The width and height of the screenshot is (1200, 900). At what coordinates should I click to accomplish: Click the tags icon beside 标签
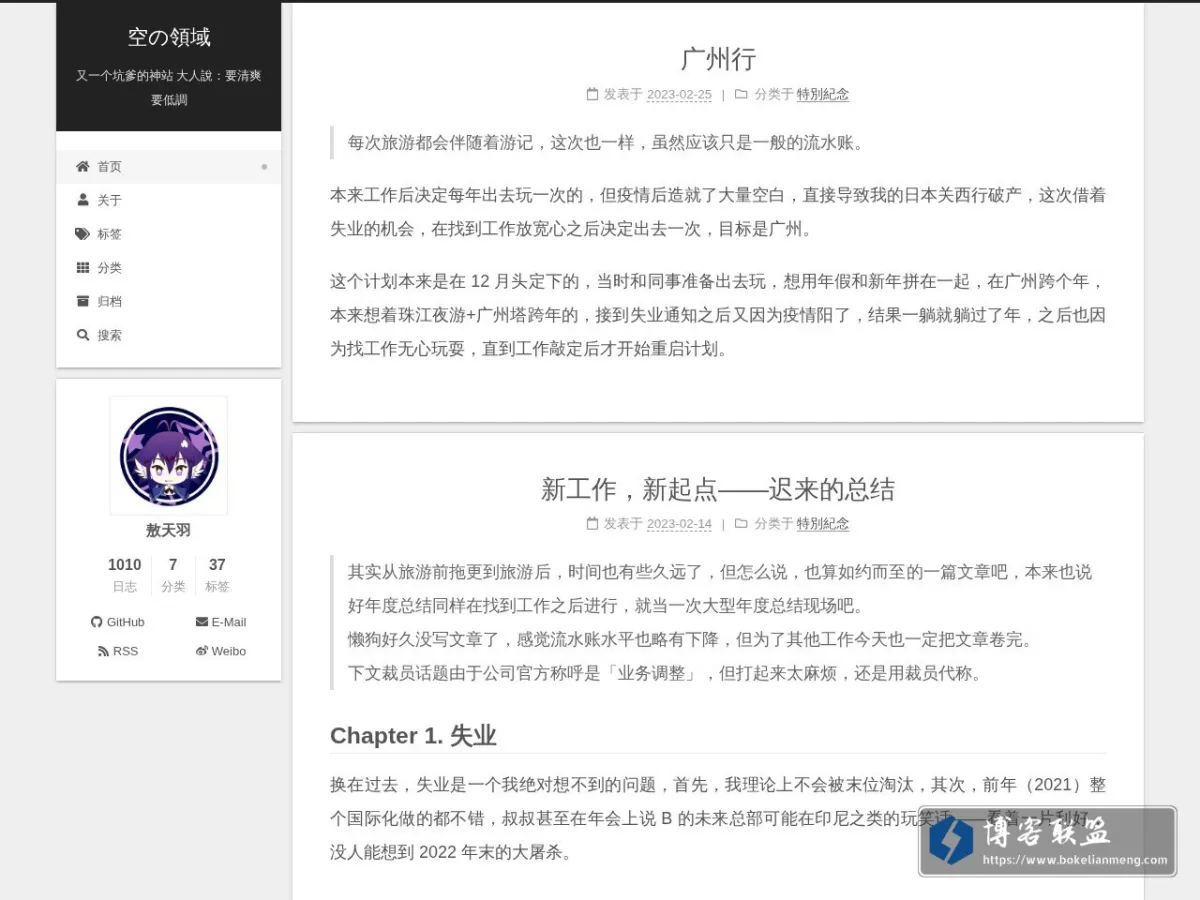83,234
